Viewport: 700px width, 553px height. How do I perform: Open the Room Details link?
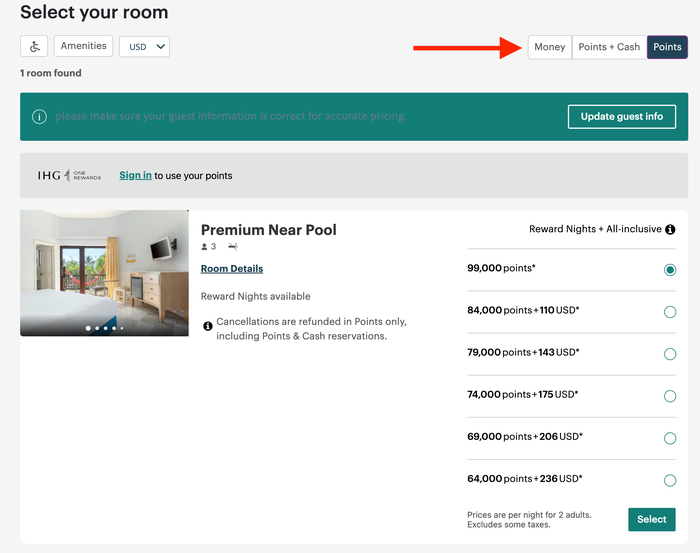pos(232,269)
